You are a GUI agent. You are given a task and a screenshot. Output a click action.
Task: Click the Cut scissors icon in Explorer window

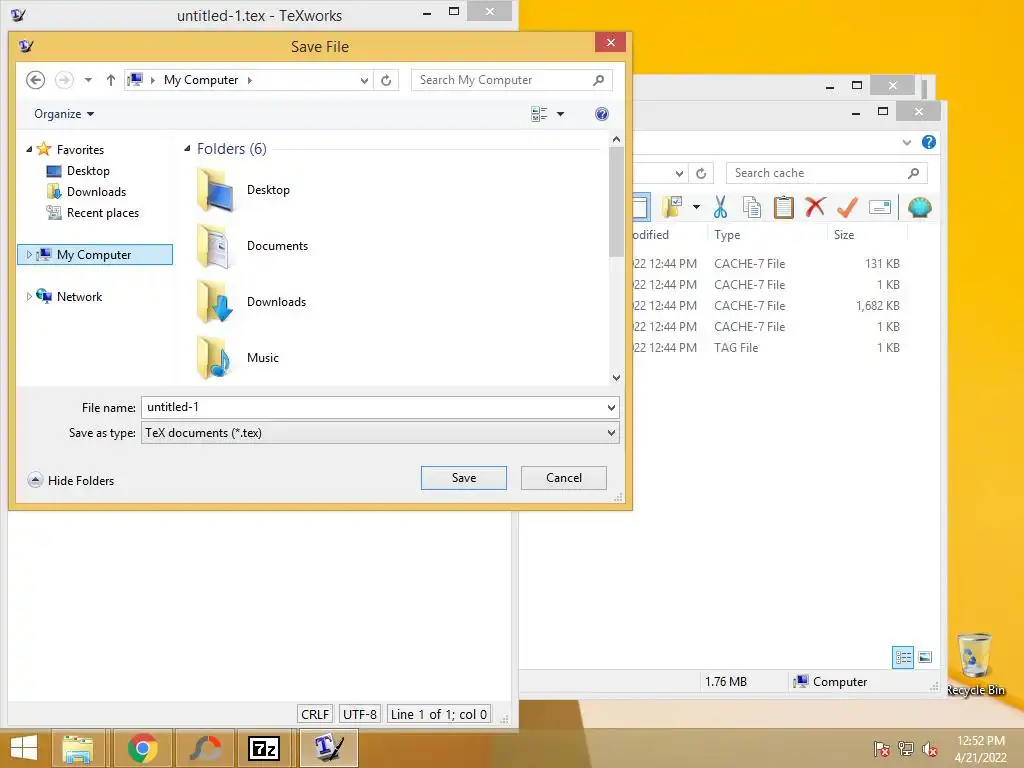pos(720,208)
